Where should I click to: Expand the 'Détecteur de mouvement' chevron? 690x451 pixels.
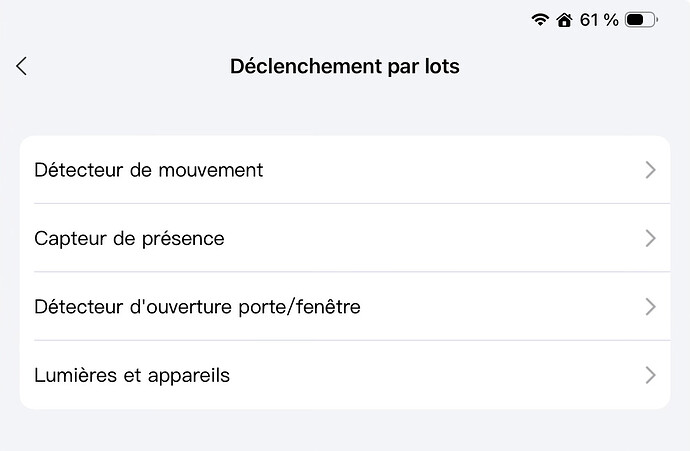[x=650, y=170]
